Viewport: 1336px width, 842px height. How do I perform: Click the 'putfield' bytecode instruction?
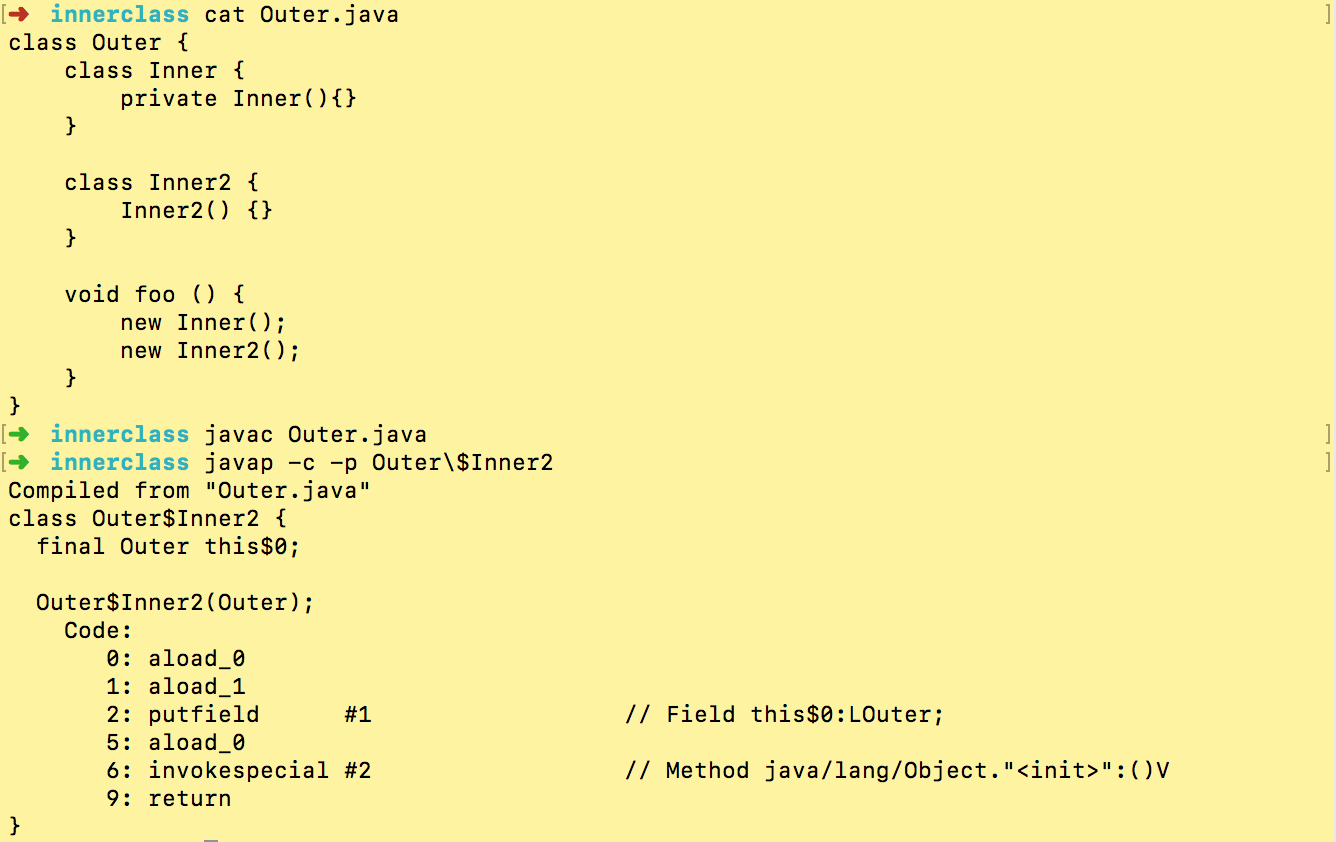coord(203,714)
